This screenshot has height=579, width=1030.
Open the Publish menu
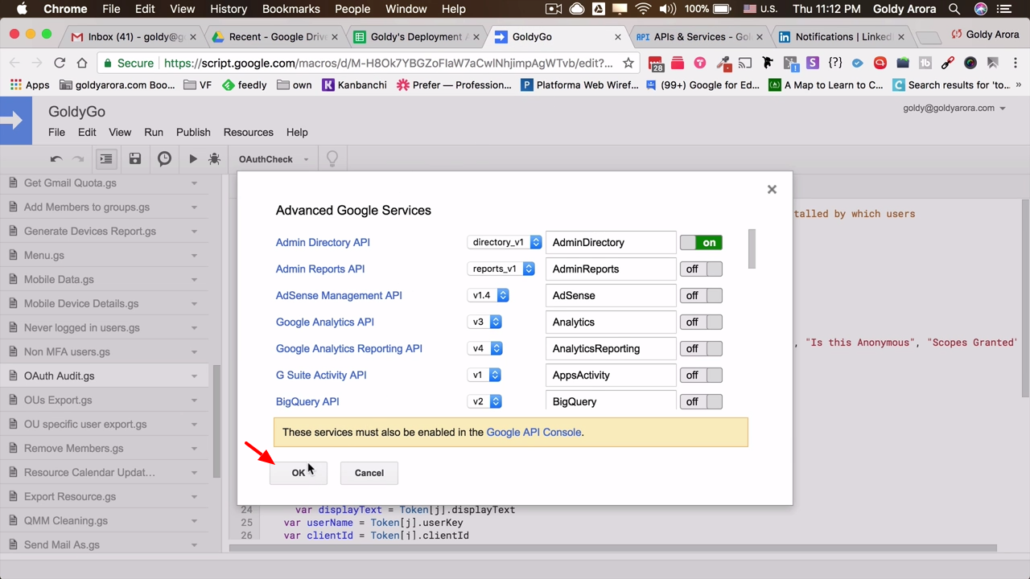(193, 132)
